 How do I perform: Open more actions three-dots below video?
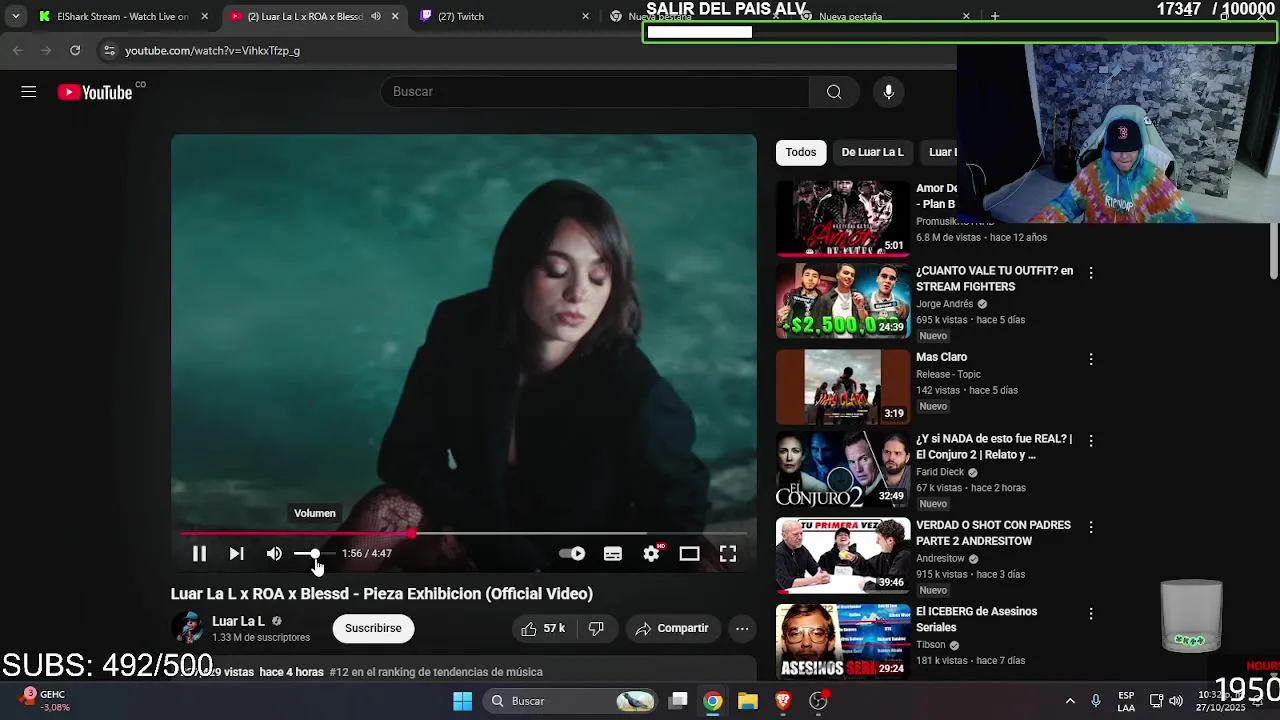coord(742,628)
